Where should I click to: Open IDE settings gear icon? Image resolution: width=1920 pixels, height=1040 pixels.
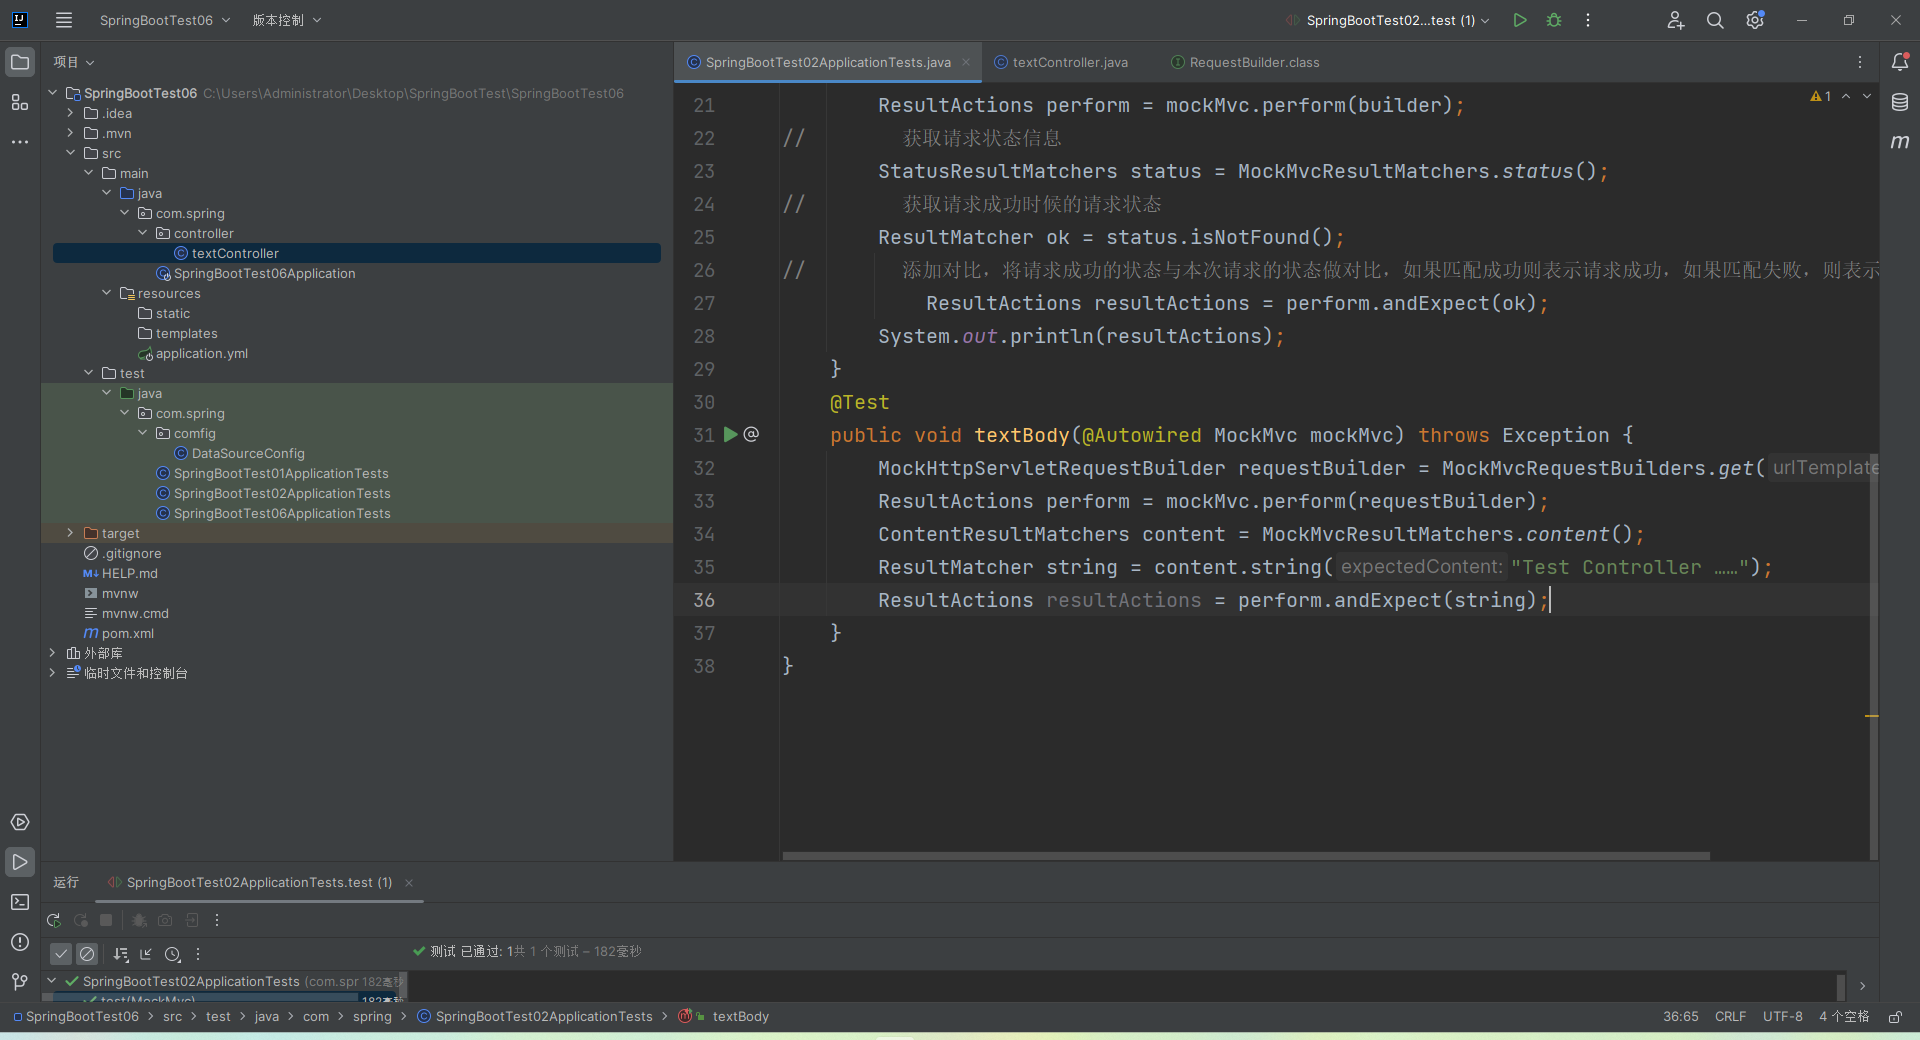pyautogui.click(x=1755, y=20)
